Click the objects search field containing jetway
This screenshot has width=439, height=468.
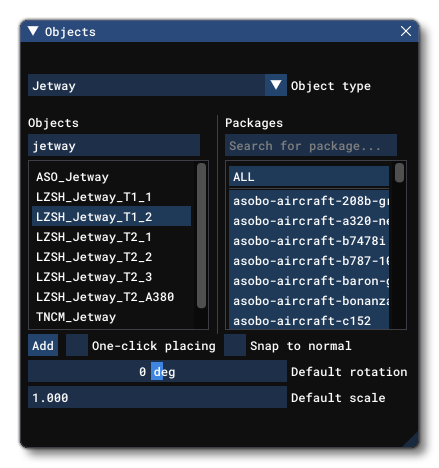point(114,145)
